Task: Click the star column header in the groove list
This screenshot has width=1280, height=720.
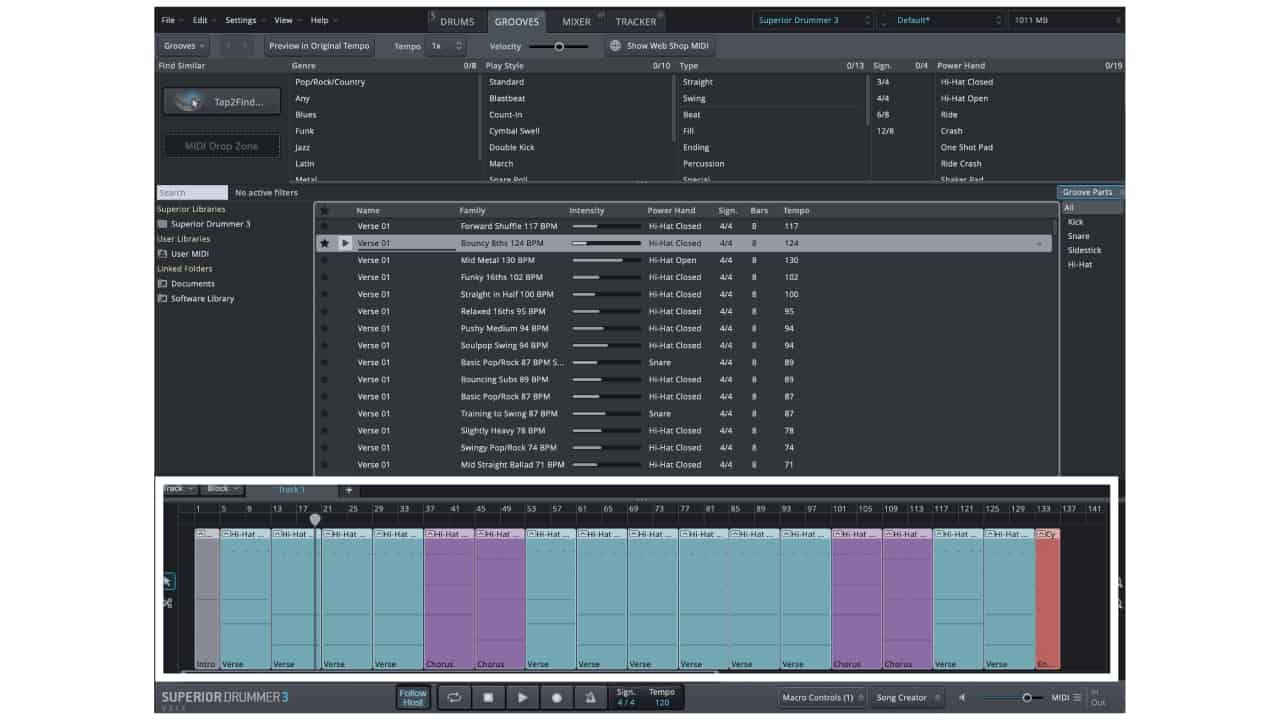Action: point(323,211)
